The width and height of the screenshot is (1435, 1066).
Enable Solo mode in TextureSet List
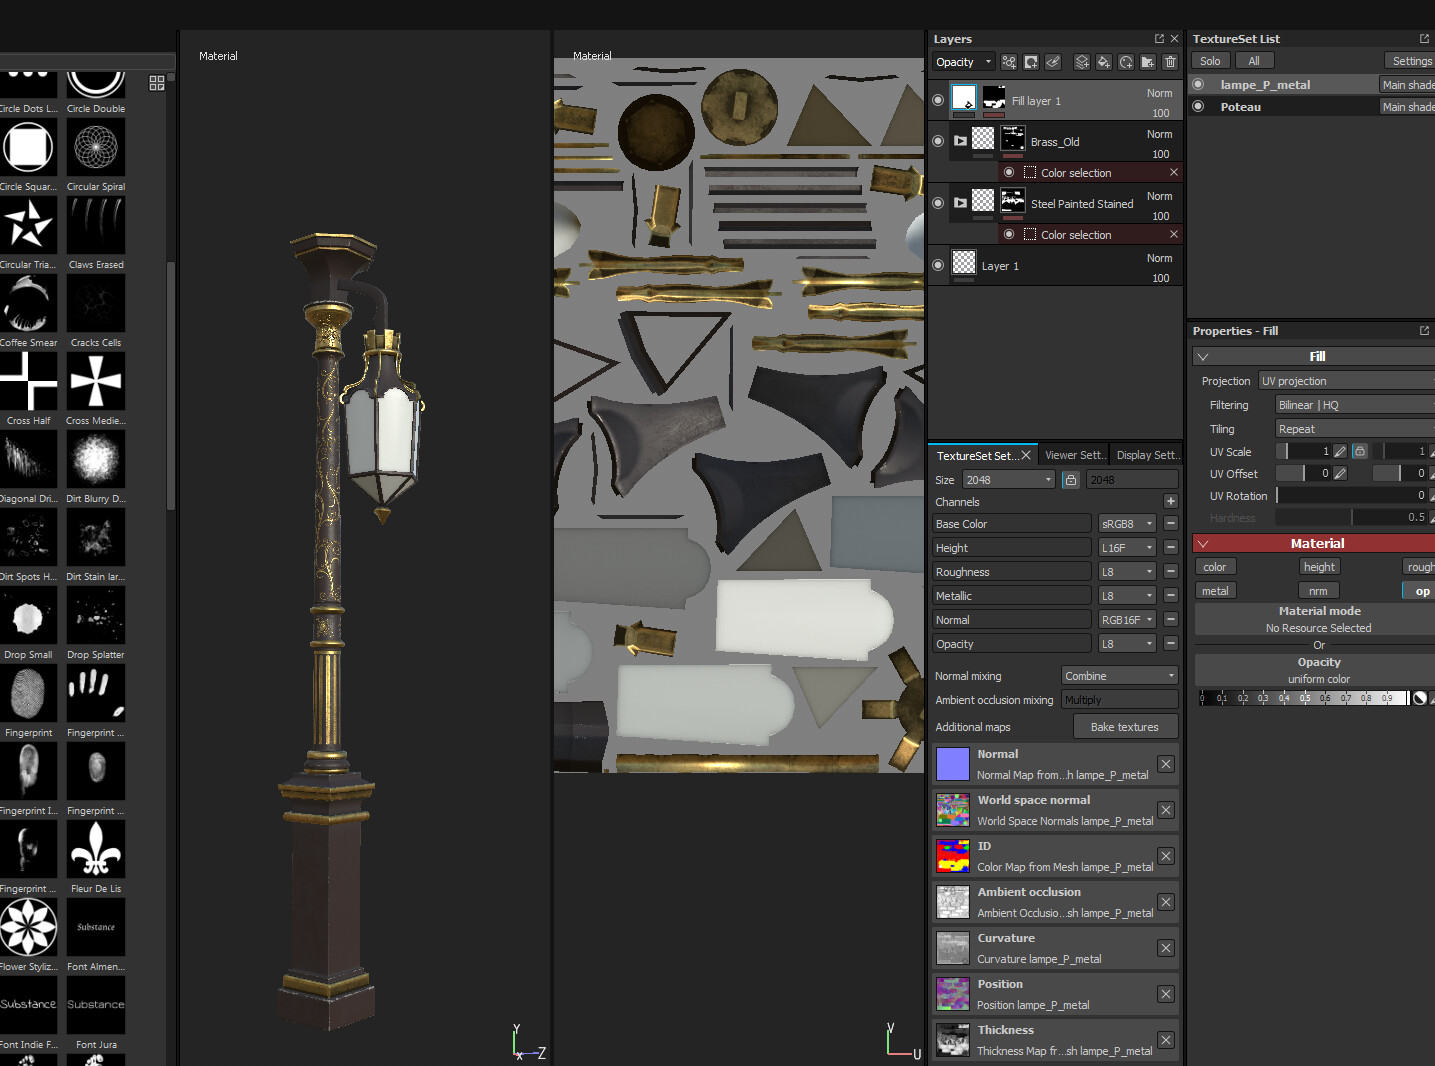click(x=1209, y=60)
